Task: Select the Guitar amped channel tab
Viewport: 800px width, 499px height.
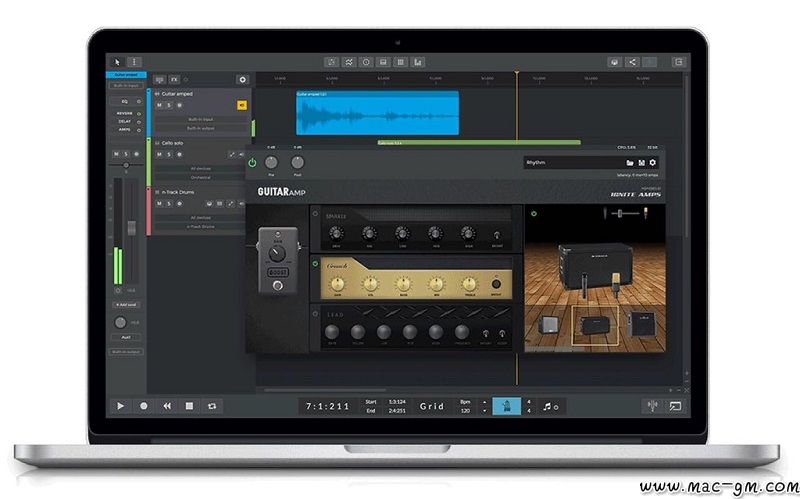Action: (126, 75)
